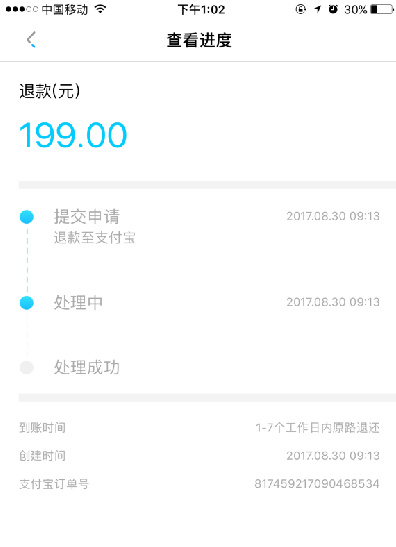This screenshot has height=547, width=396.
Task: Tap the 查看进度 page title
Action: 199,40
